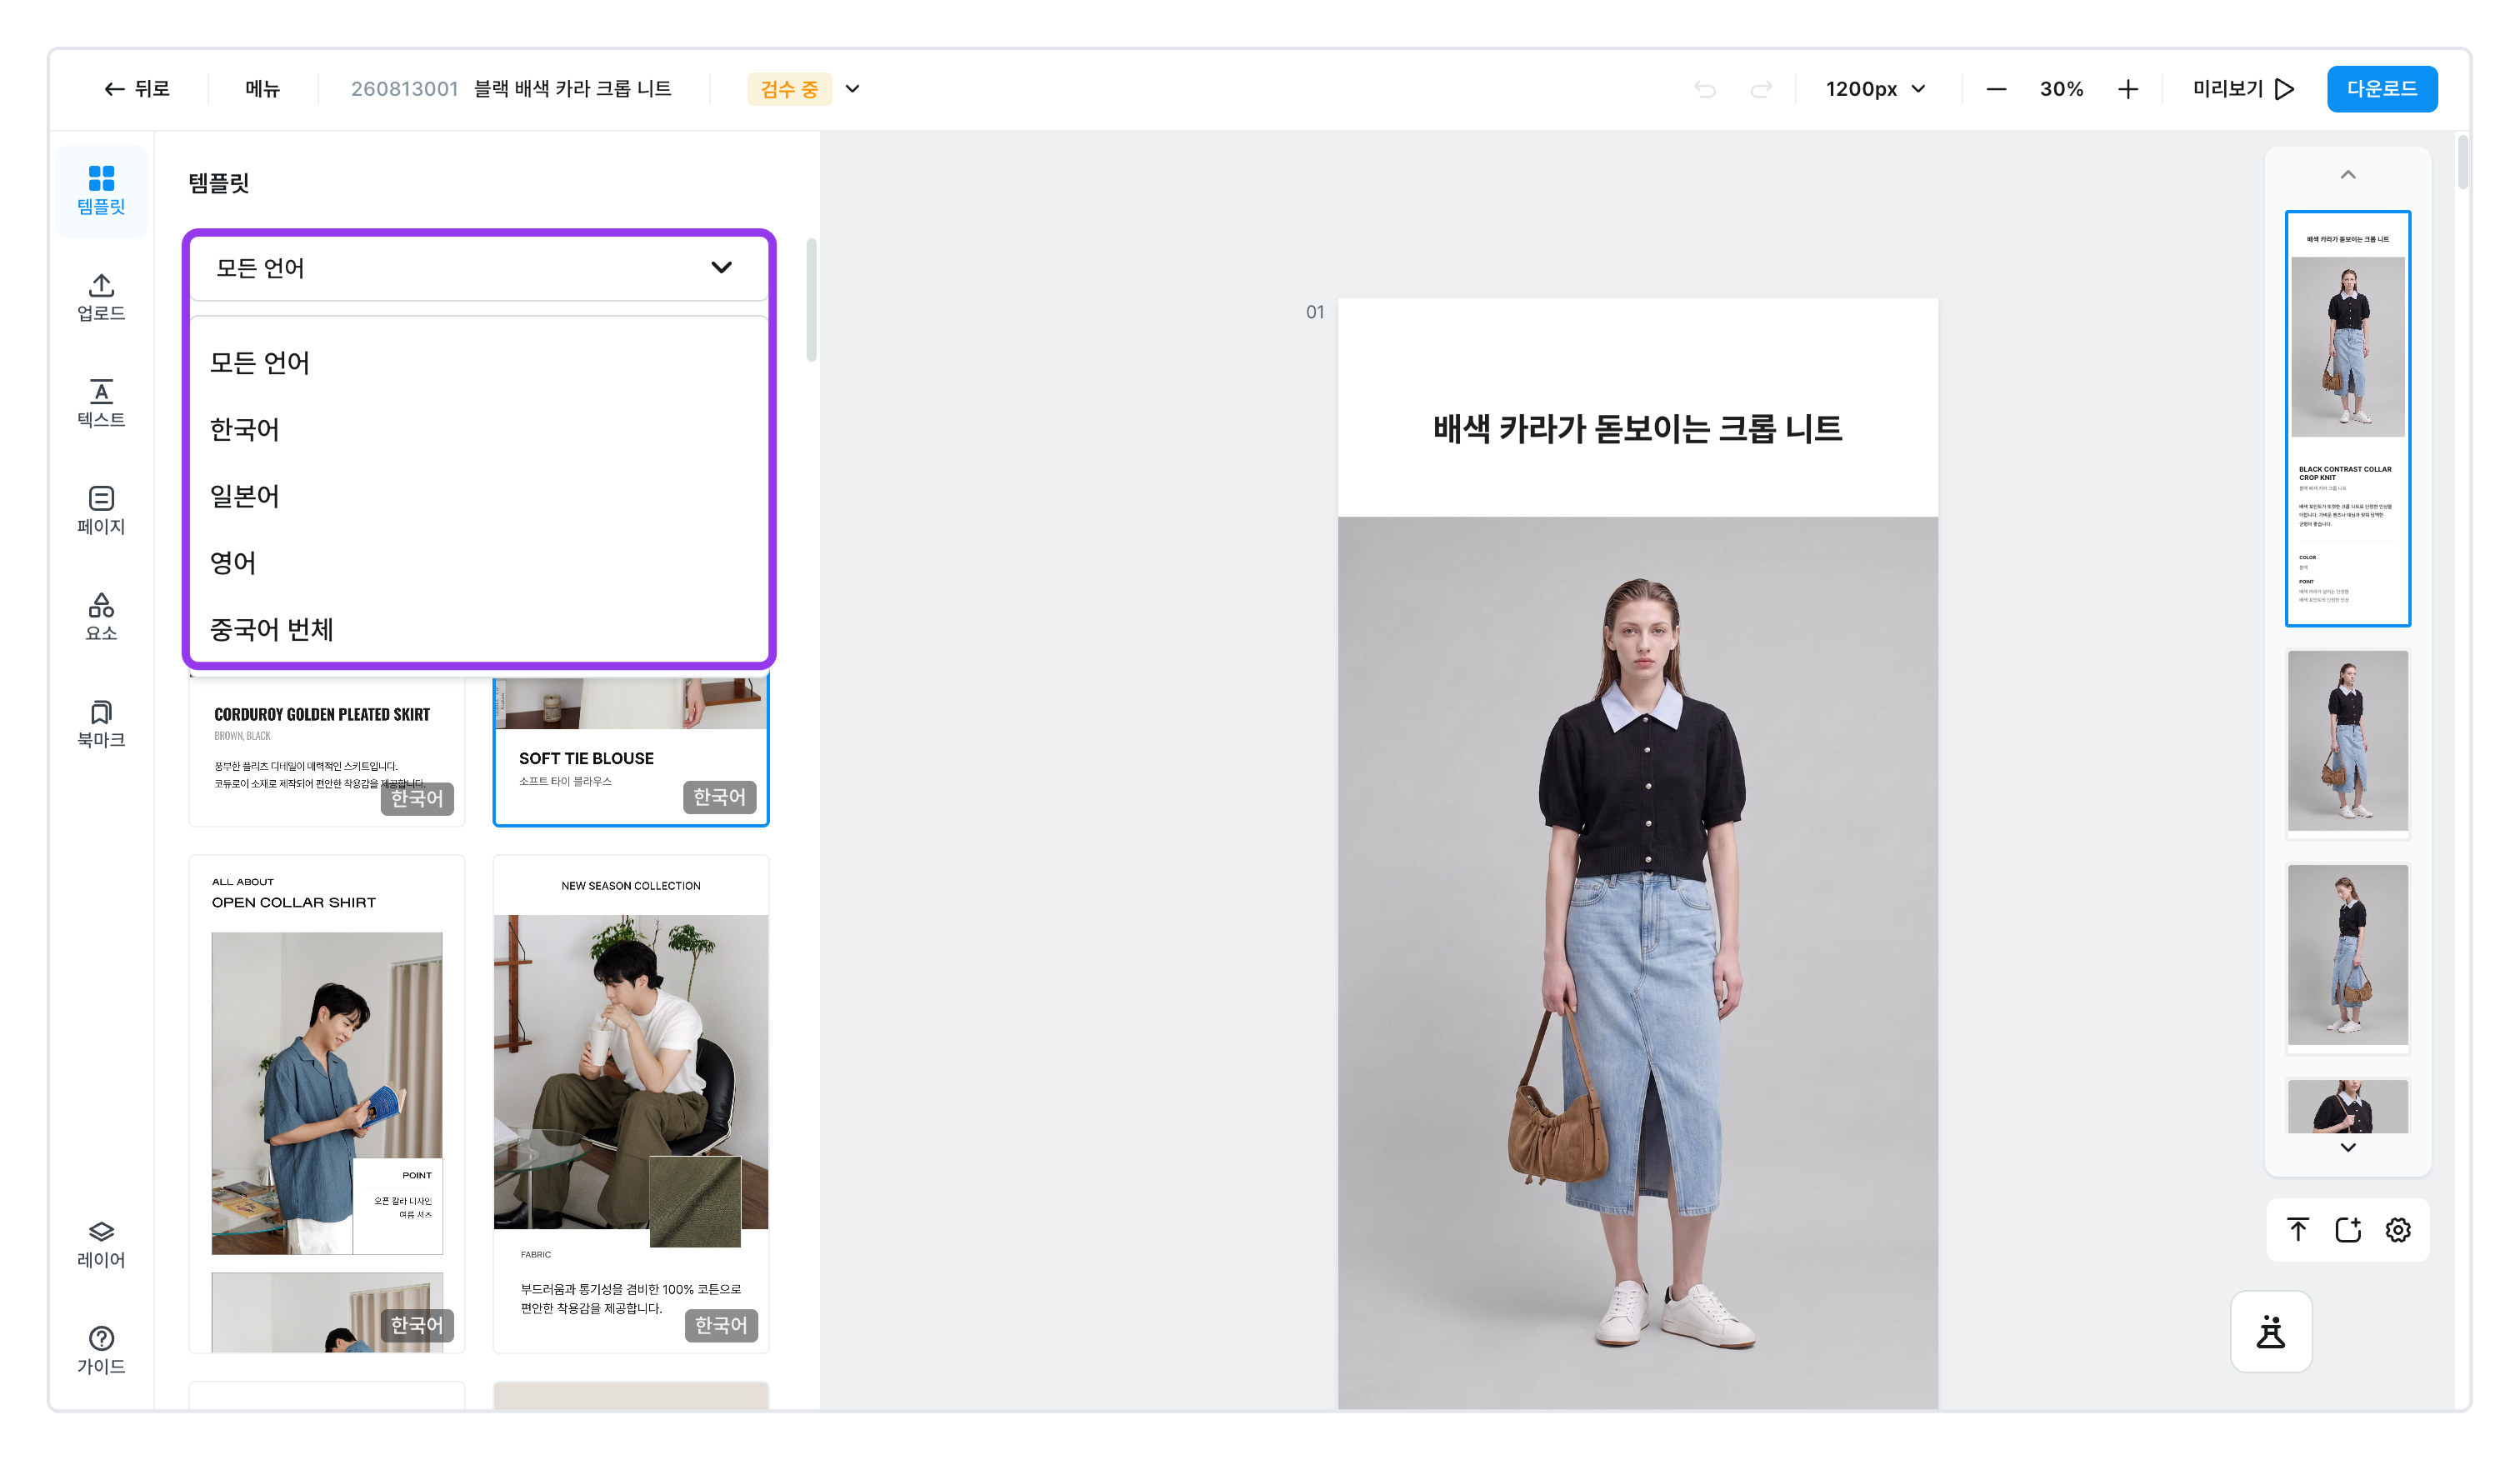Click the move-to-top arrow icon
Screen dimensions: 2520x1460
tap(2298, 1229)
